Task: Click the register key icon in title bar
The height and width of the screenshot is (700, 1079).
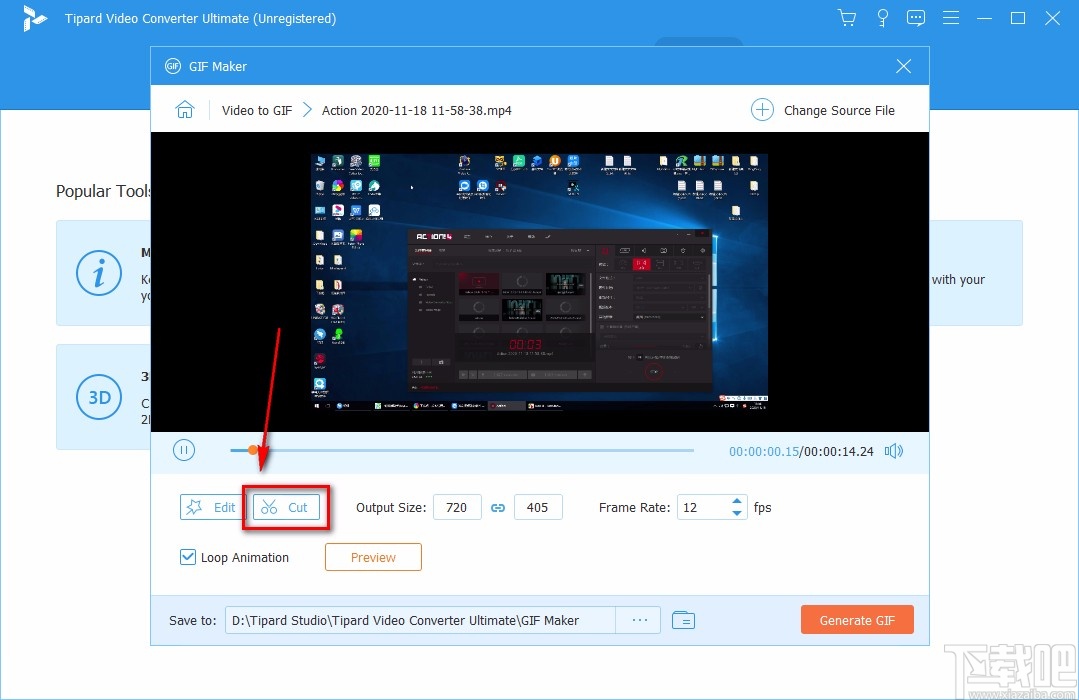Action: click(x=882, y=18)
